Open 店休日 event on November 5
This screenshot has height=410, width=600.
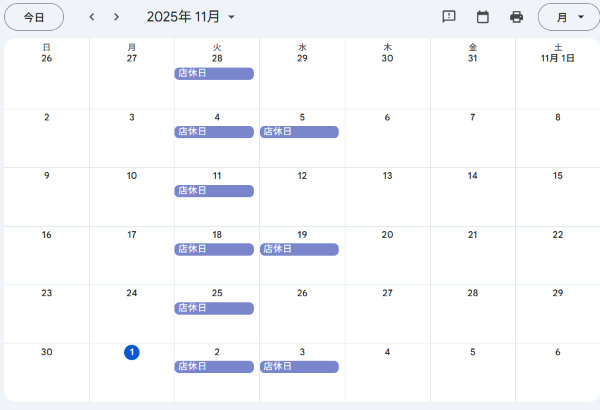pos(299,132)
